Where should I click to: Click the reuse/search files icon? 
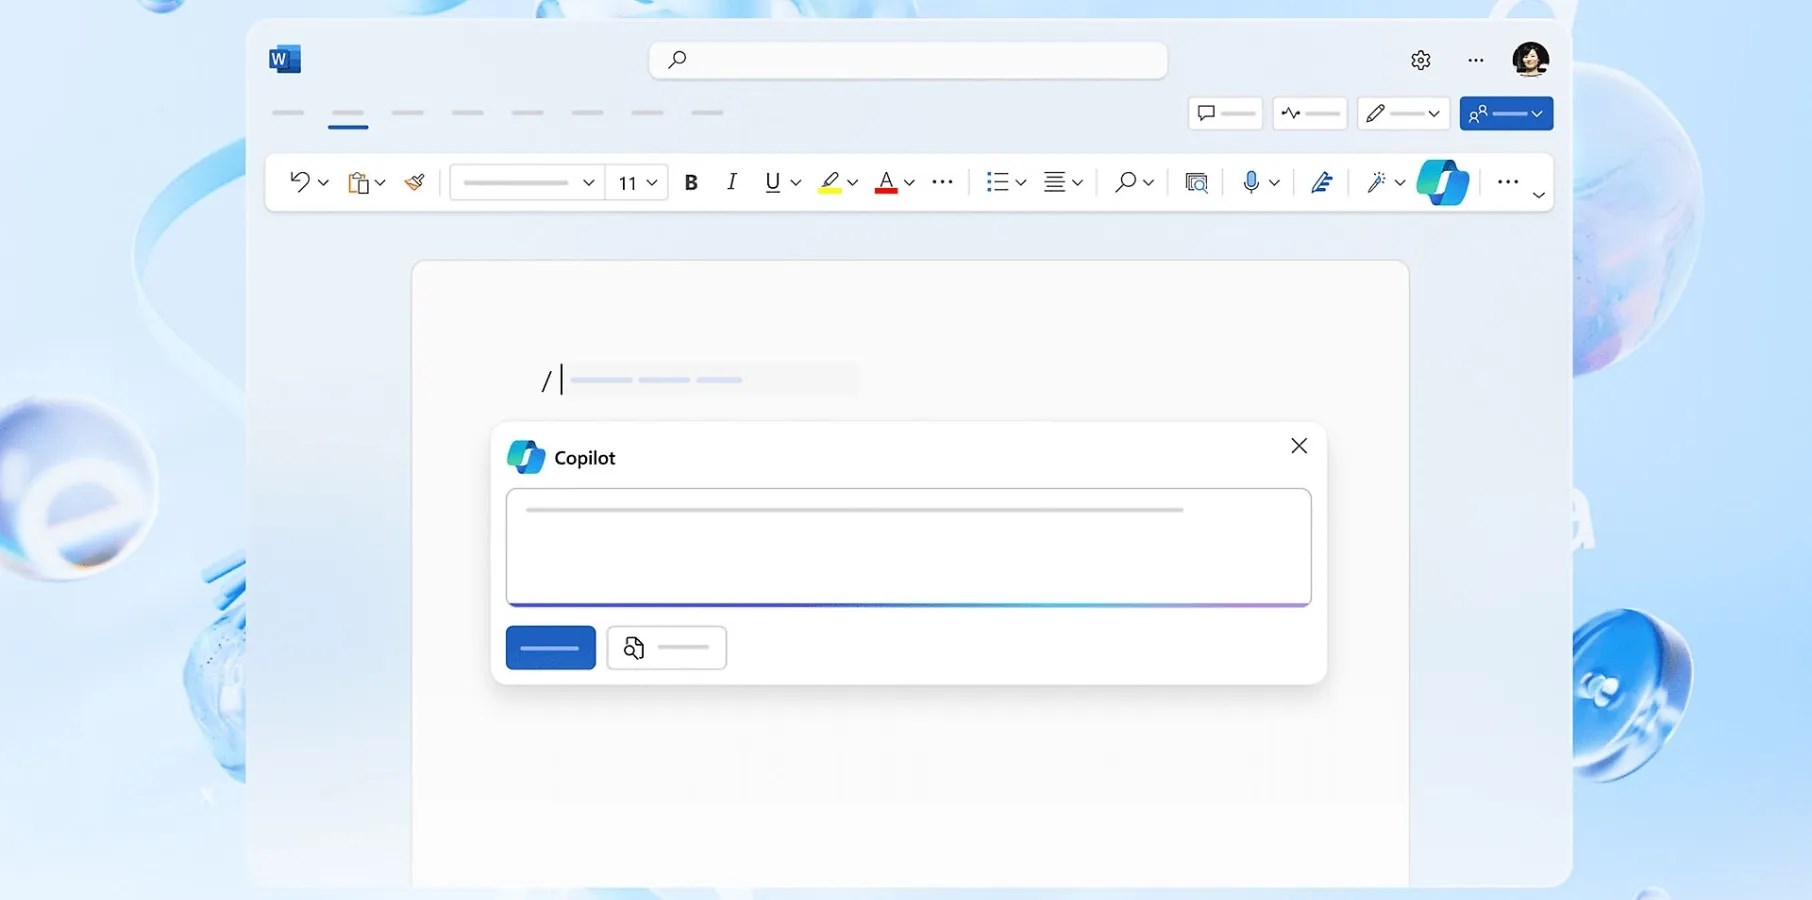click(1196, 182)
